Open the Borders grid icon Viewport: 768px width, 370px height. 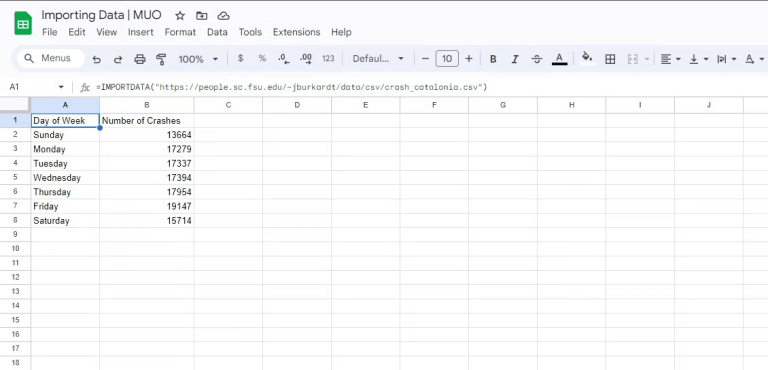point(610,59)
